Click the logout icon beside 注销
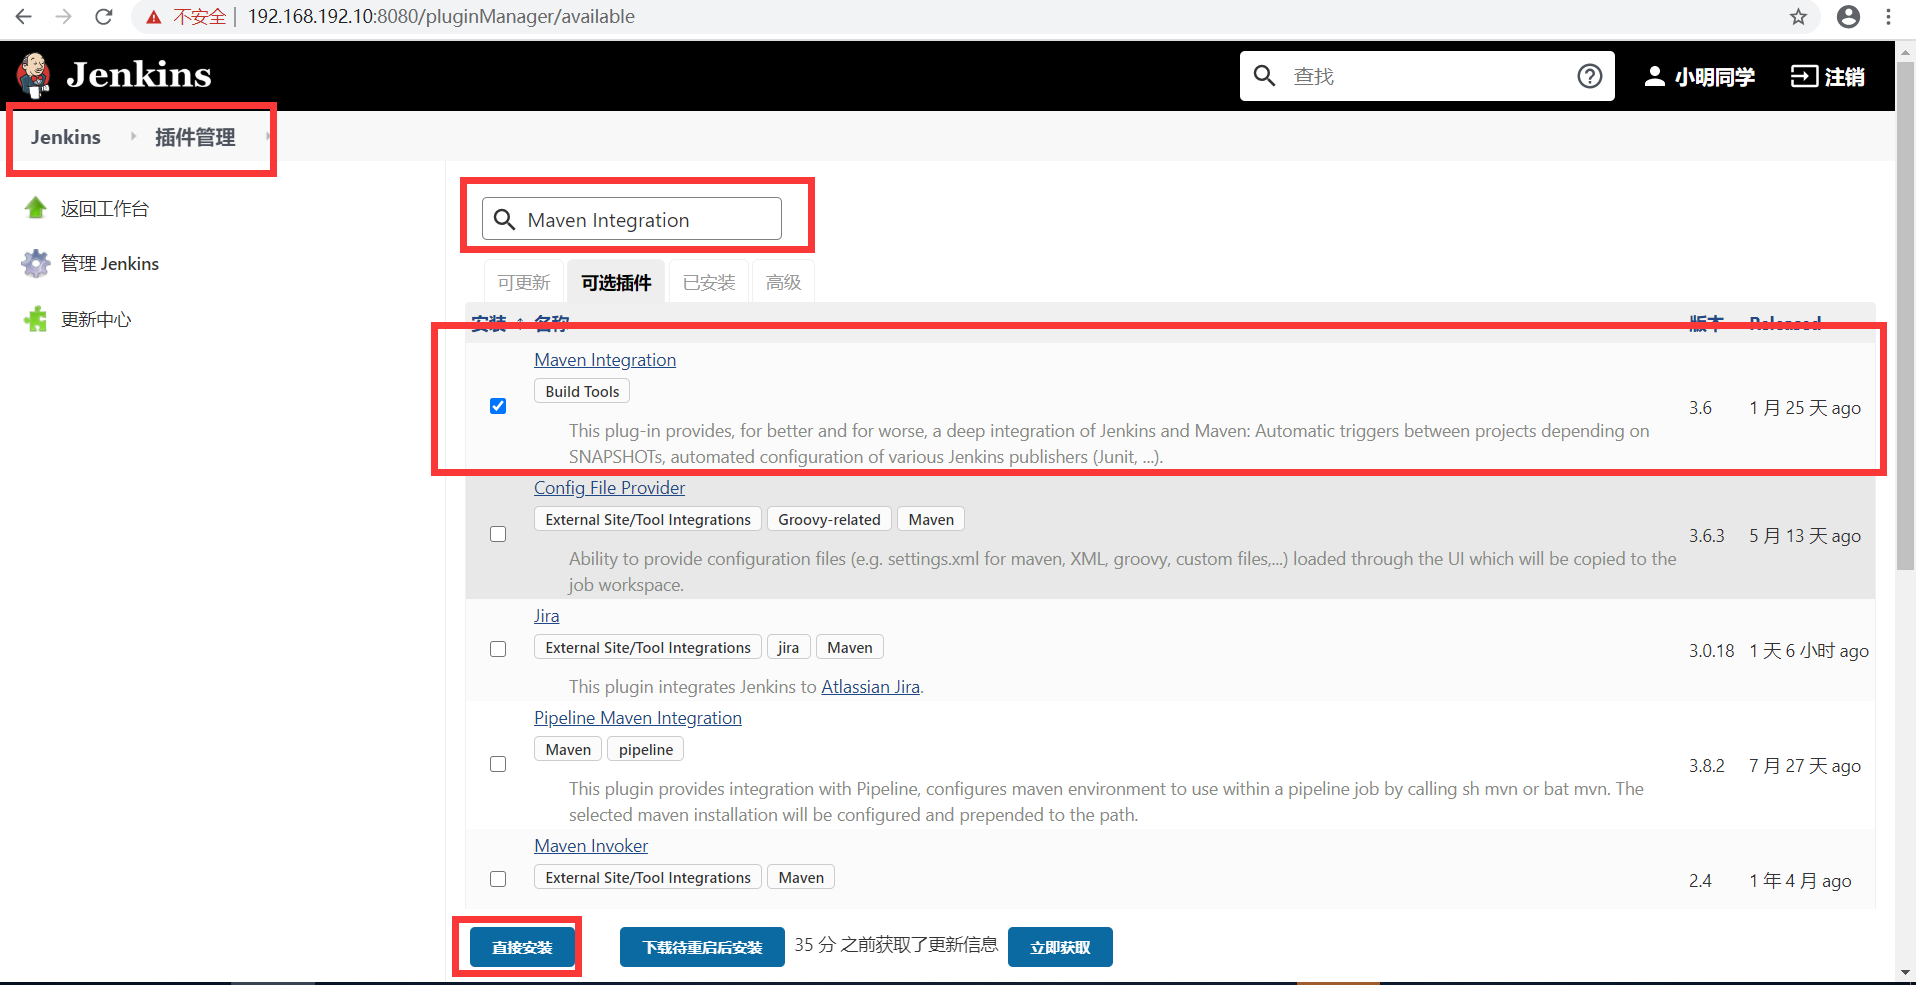Screen dimensions: 1916x985 coord(1804,76)
